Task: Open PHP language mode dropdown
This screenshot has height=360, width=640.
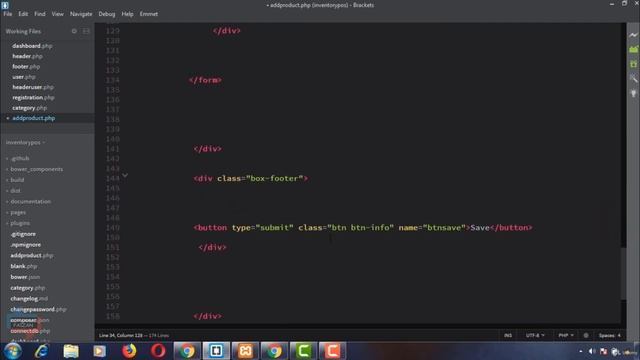Action: click(566, 336)
